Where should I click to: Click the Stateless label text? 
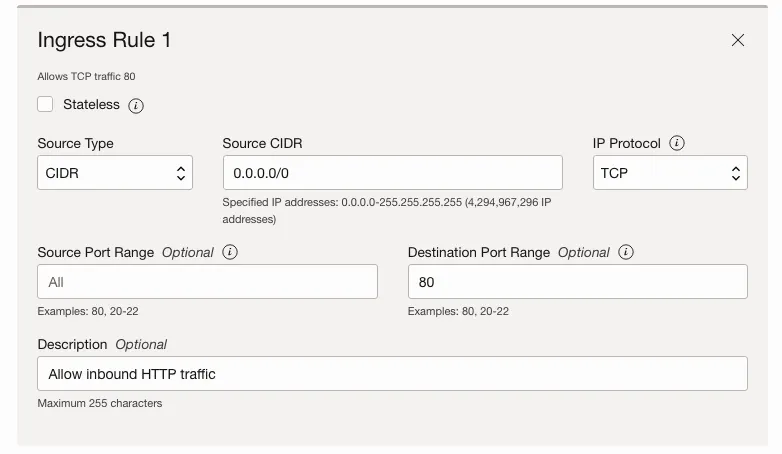click(91, 104)
